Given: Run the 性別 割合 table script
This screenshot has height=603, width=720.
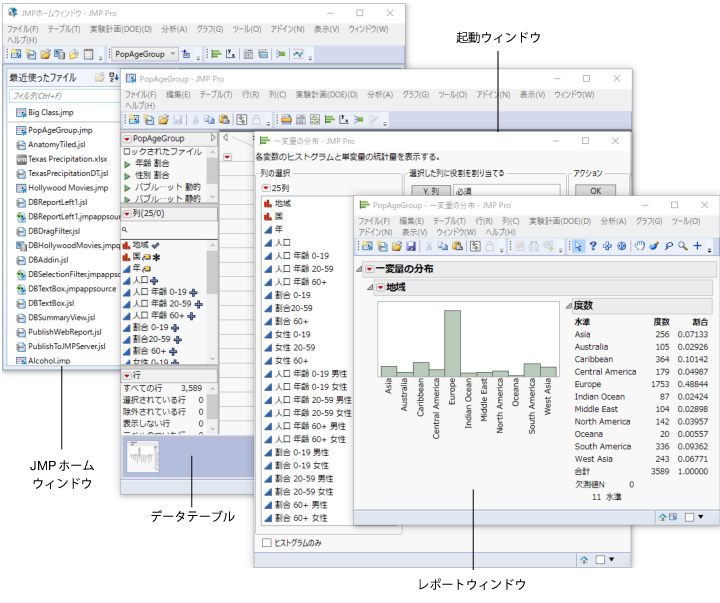Looking at the screenshot, I should click(x=128, y=176).
